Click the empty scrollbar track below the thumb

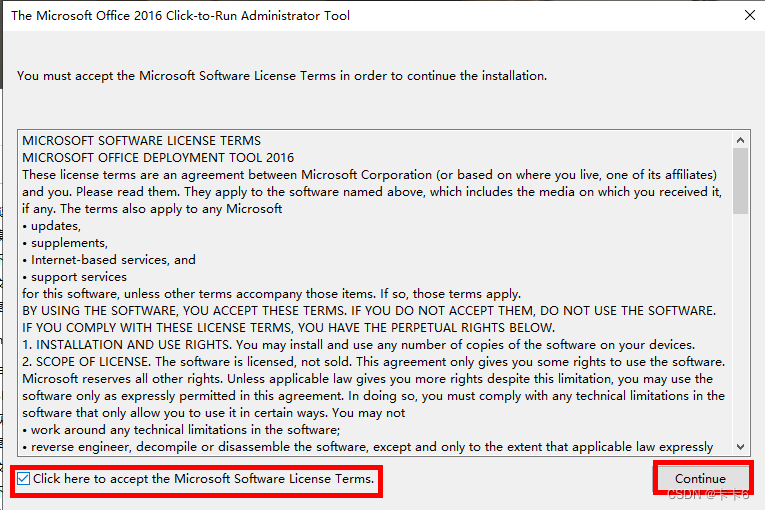[741, 330]
